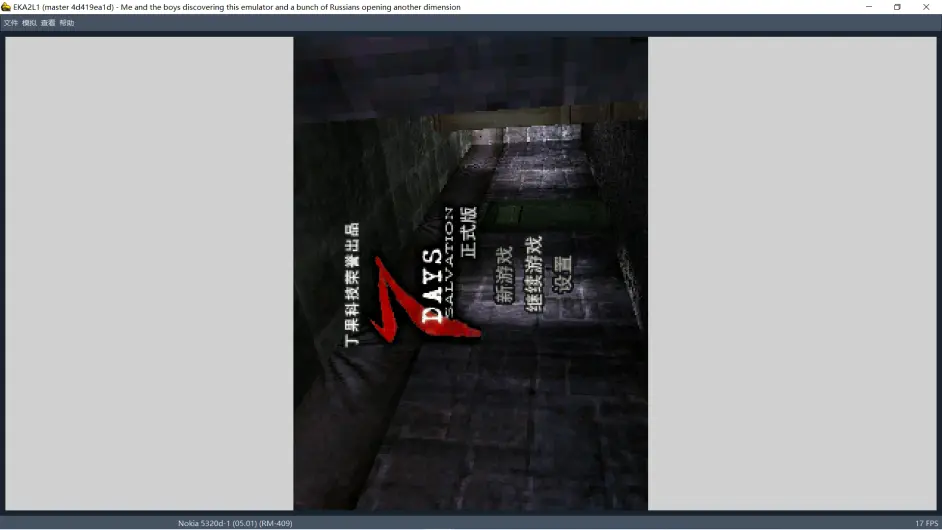Open the 模拟 (Emulation) menu

pyautogui.click(x=29, y=23)
